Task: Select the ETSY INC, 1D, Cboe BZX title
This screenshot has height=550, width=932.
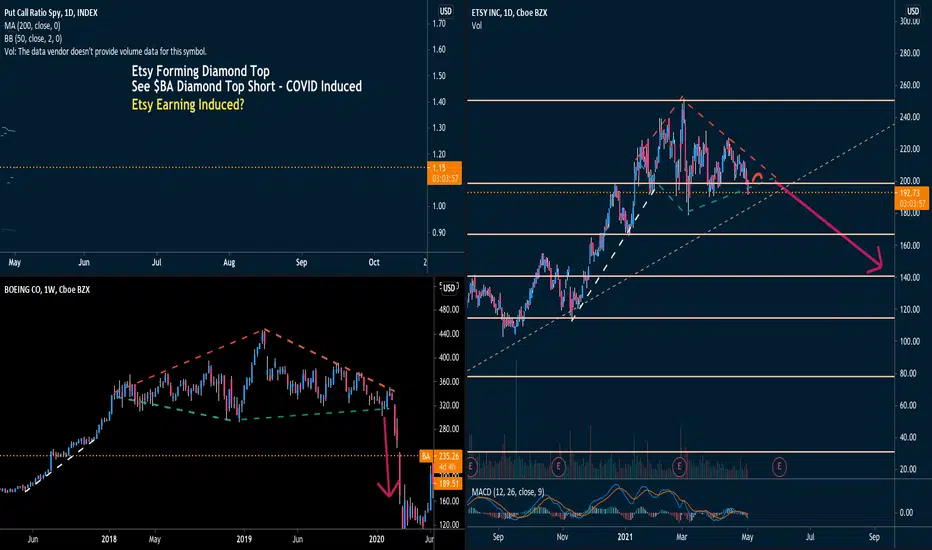Action: 509,12
